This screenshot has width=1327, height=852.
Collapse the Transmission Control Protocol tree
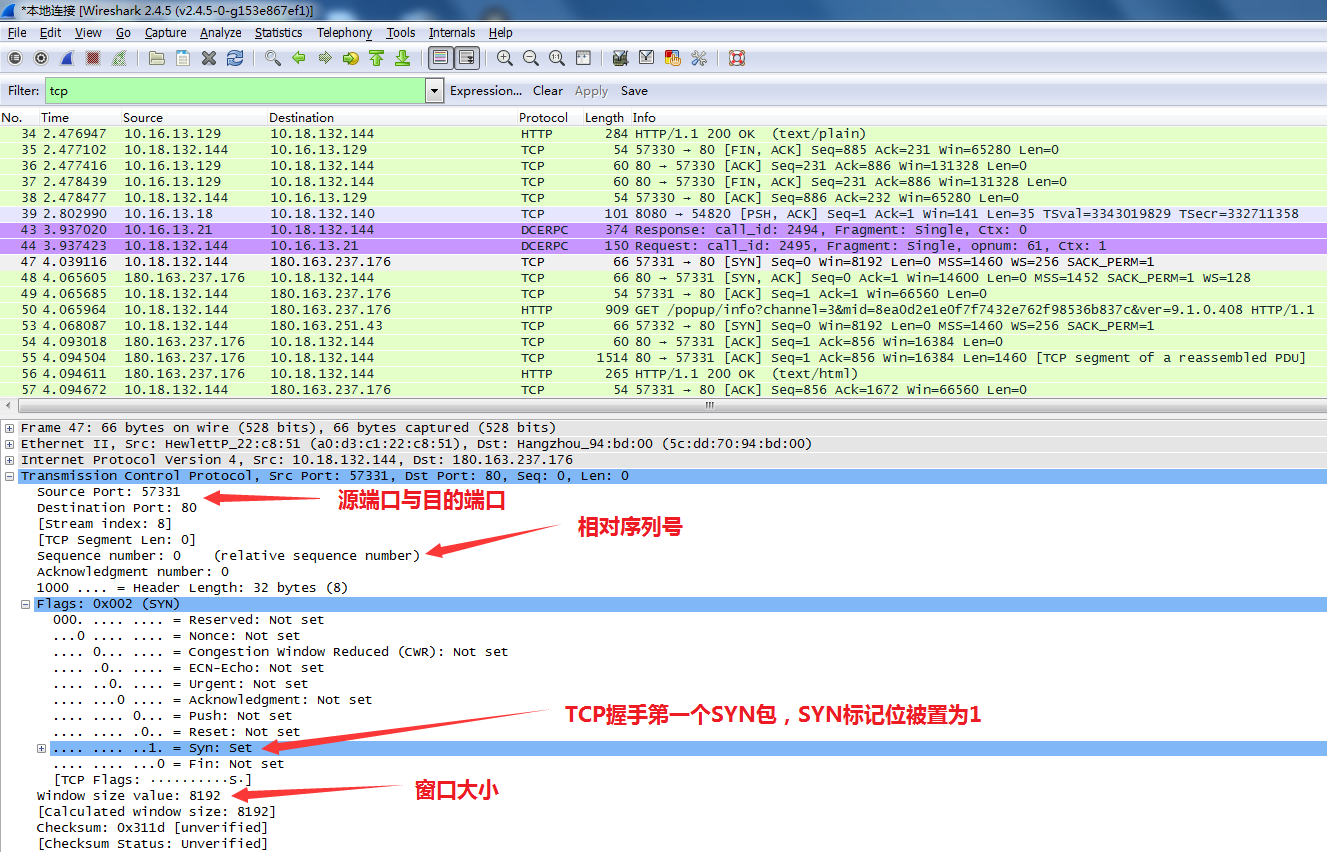pyautogui.click(x=10, y=476)
